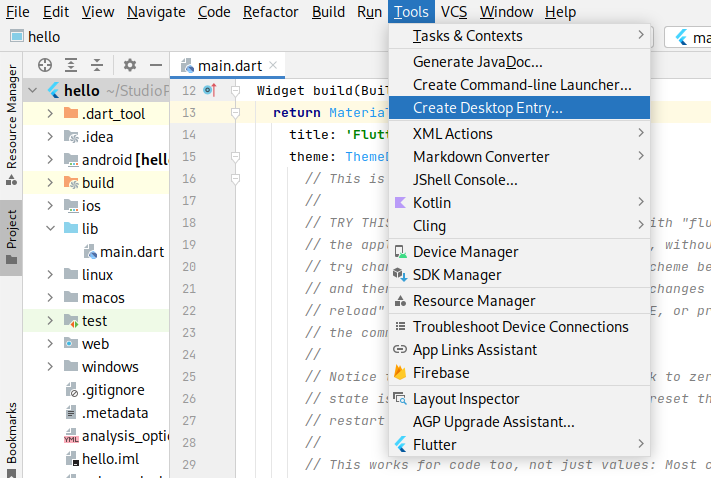The image size is (711, 478).
Task: Choose Create Command-line Launcher...
Action: (519, 85)
